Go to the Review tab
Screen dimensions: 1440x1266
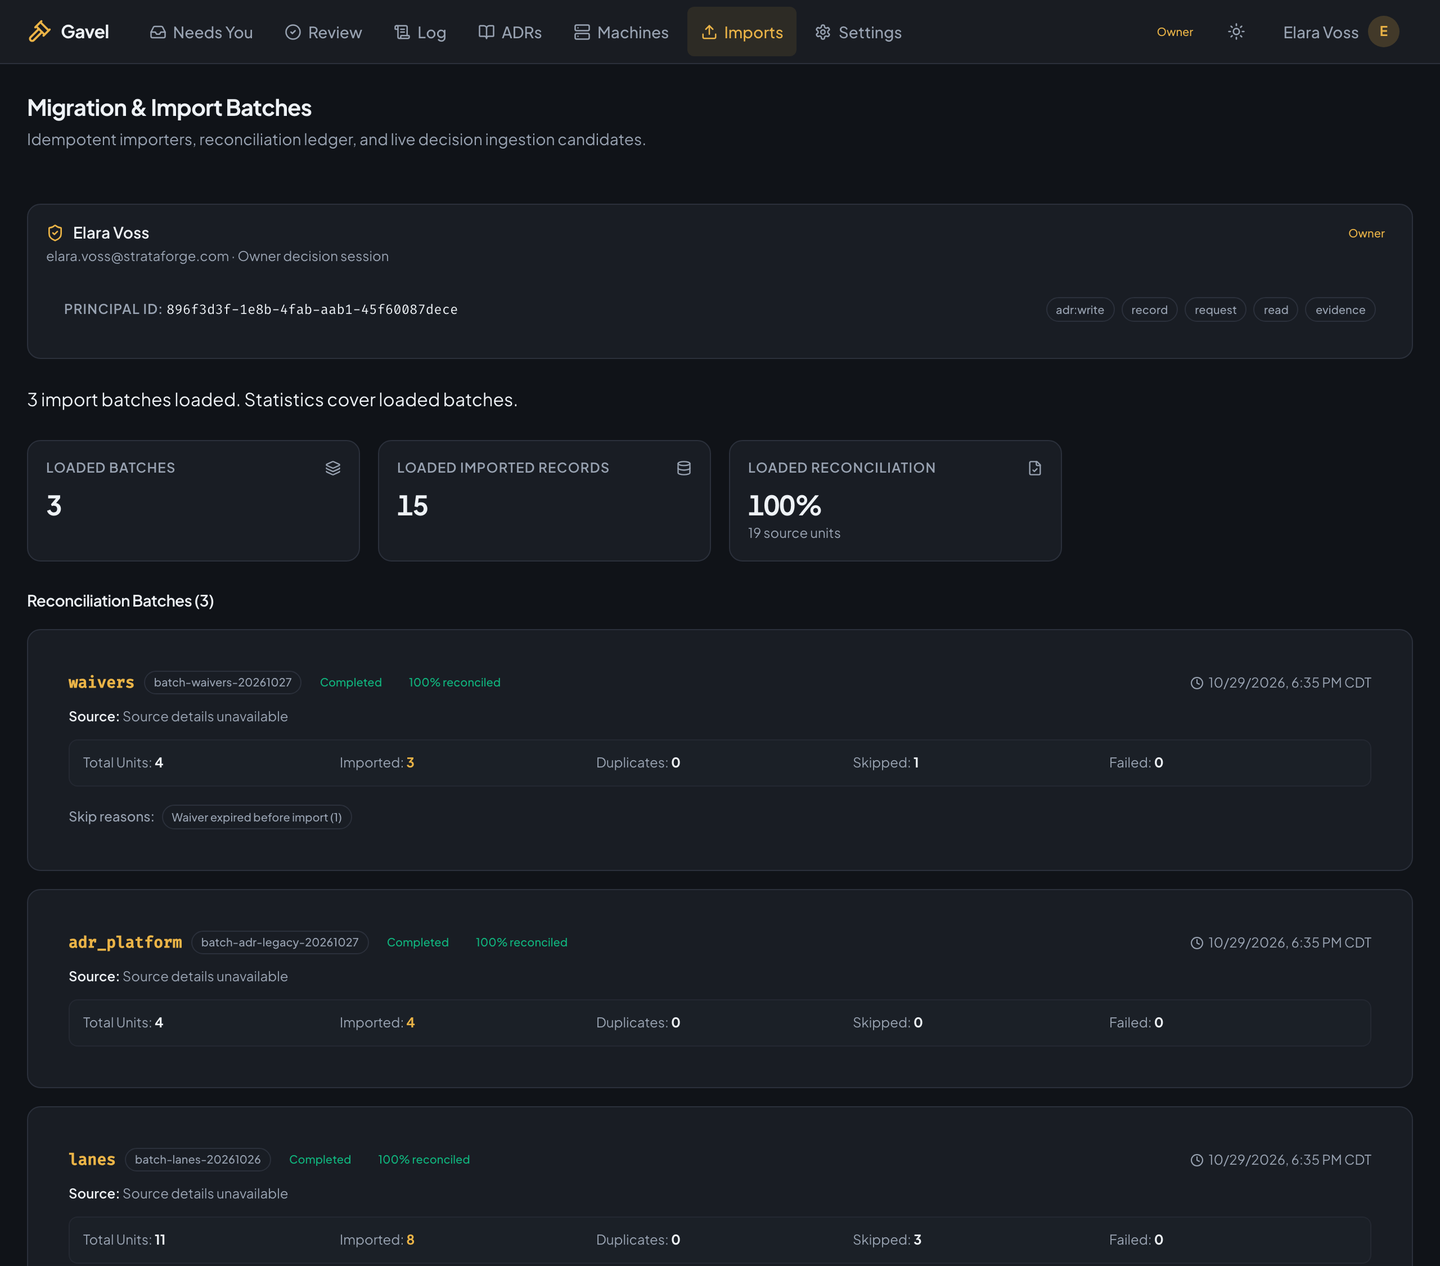click(323, 32)
